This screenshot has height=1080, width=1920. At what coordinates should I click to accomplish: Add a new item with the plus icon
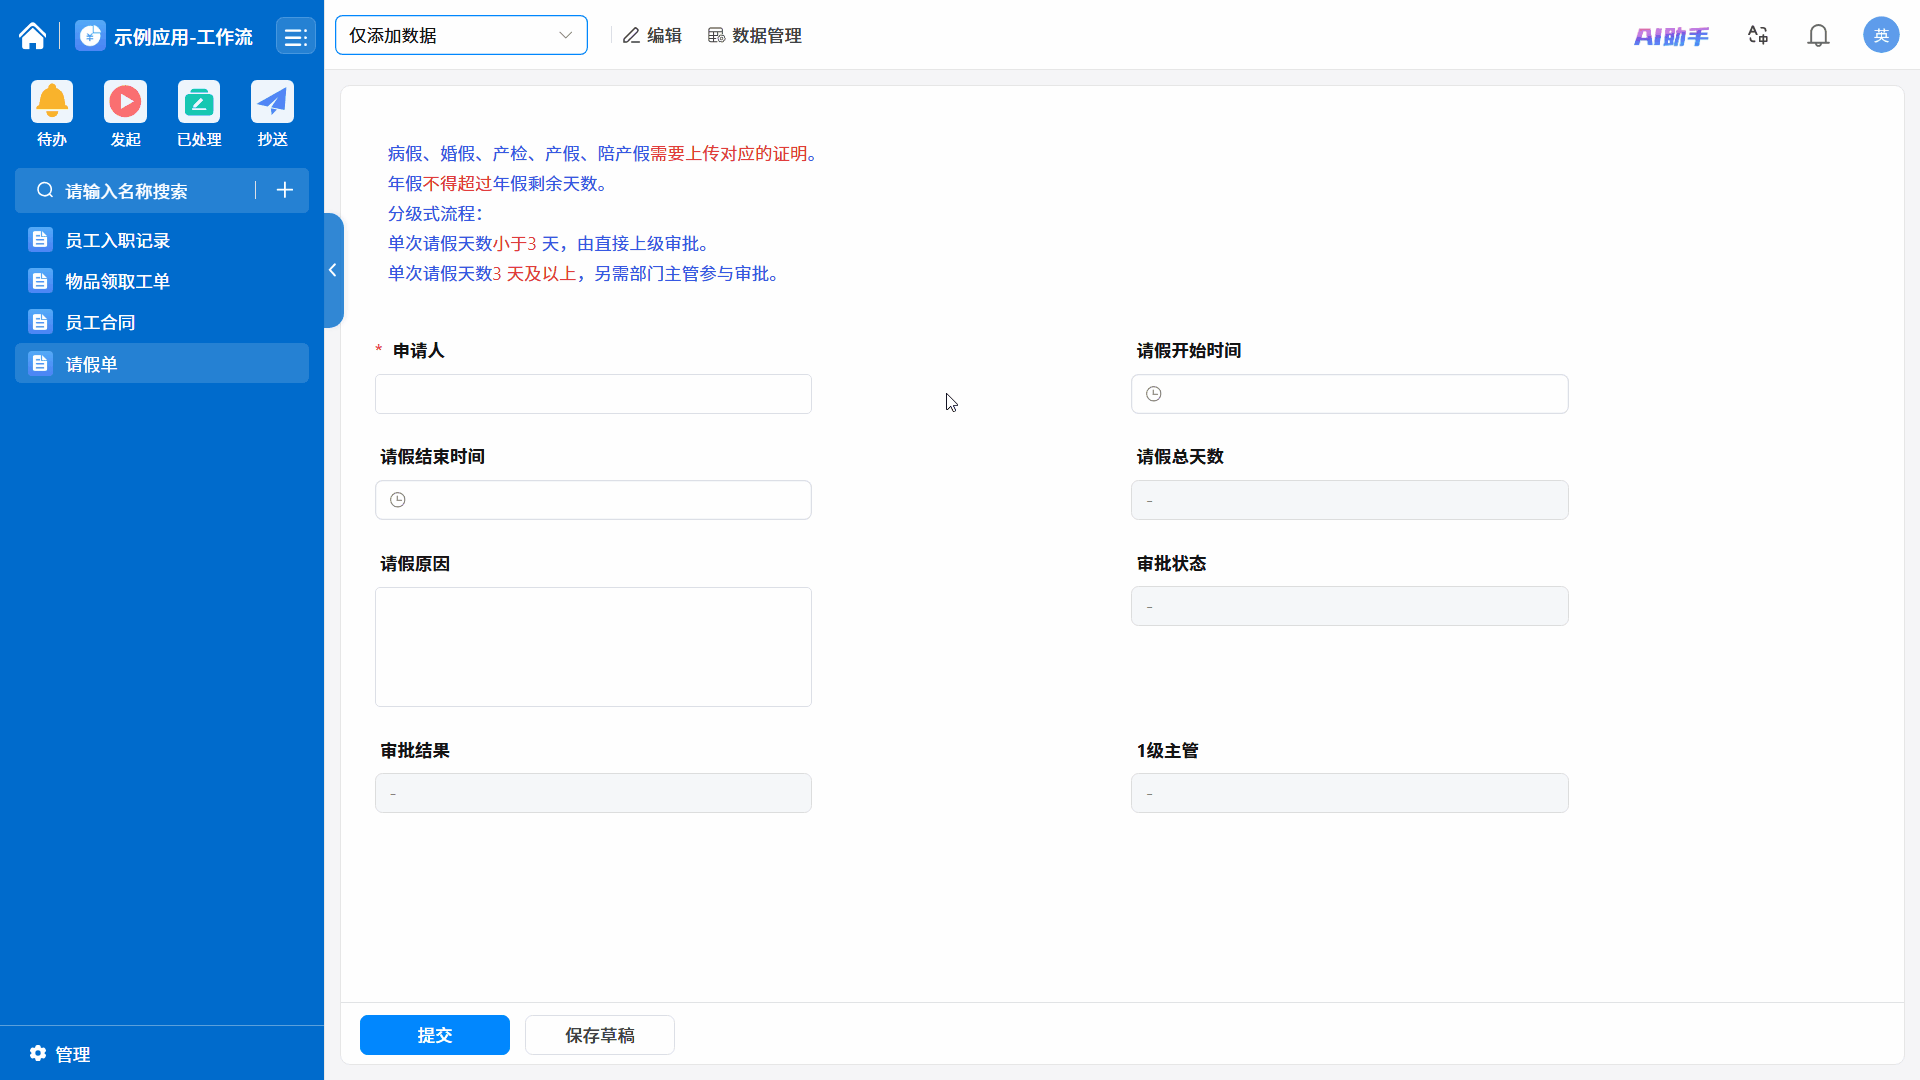(285, 190)
